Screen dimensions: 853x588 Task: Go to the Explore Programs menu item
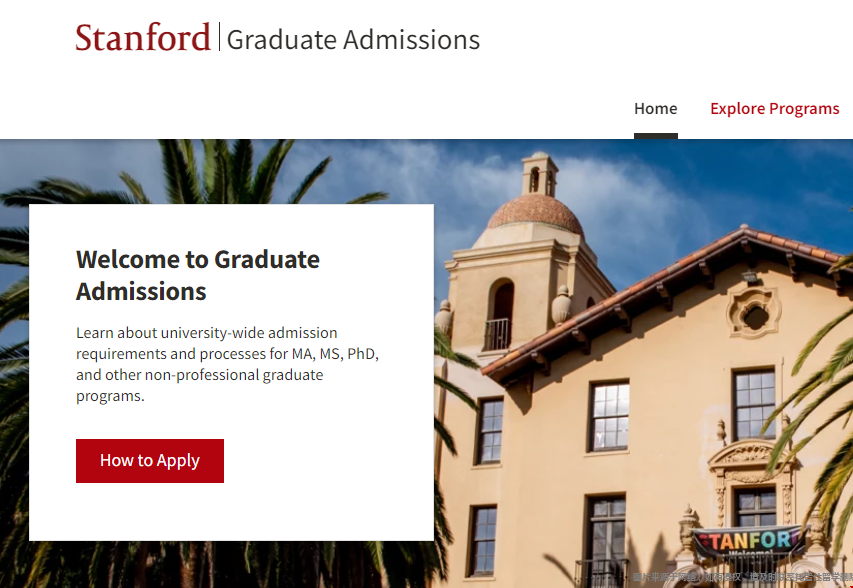(x=774, y=109)
